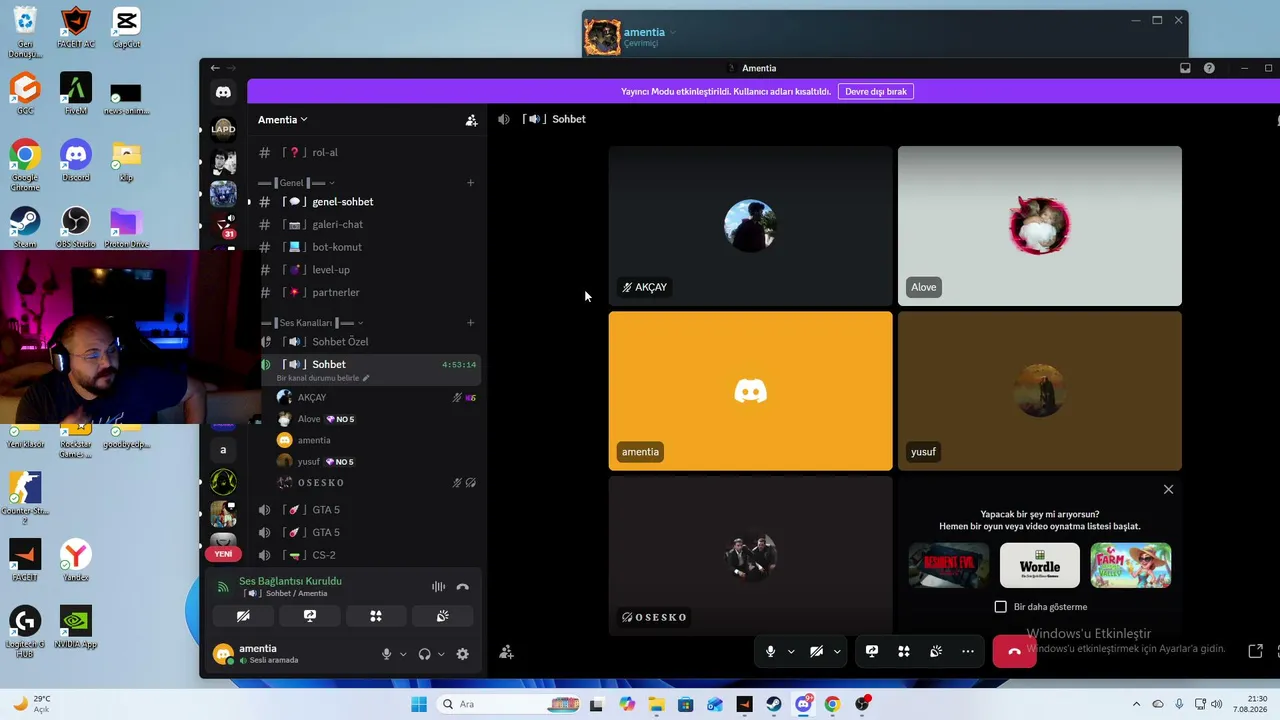
Task: Open Discord user settings gear
Action: coord(462,654)
